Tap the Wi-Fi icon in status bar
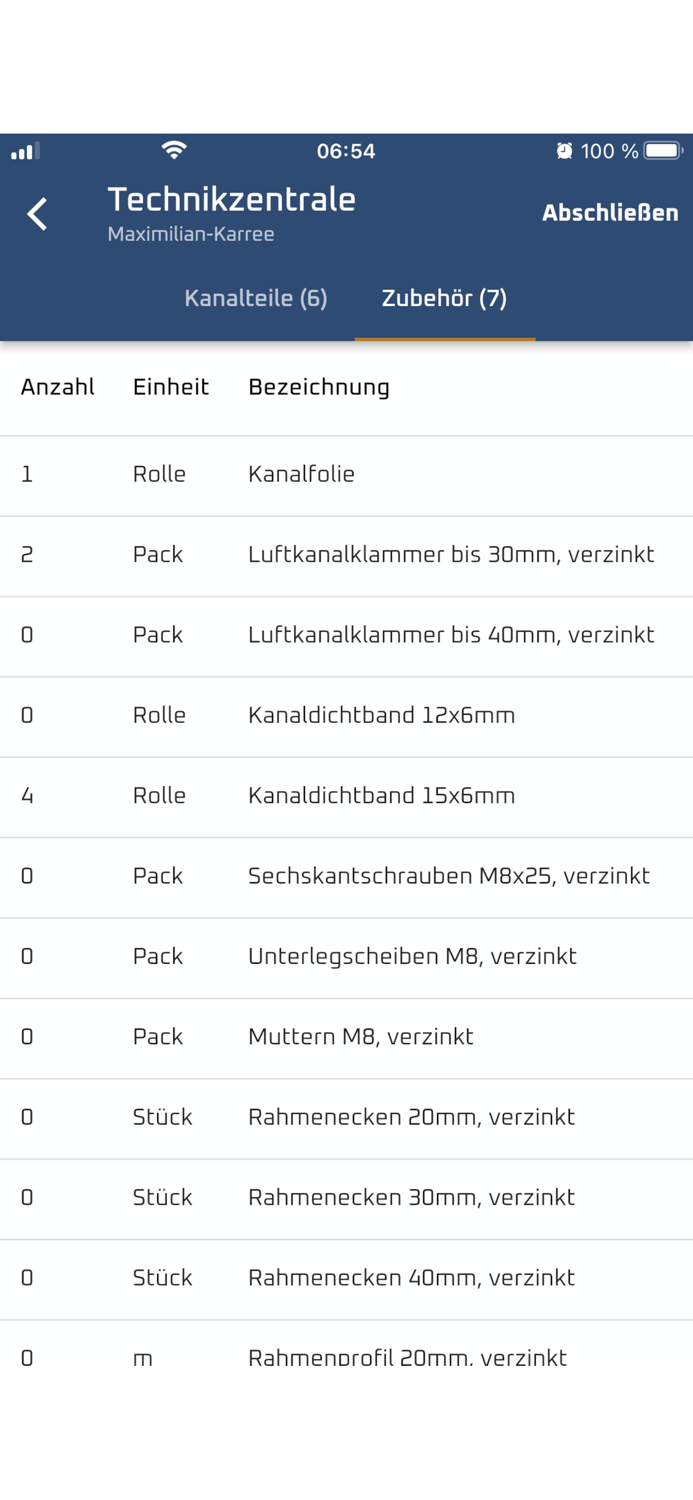The width and height of the screenshot is (693, 1500). click(176, 150)
